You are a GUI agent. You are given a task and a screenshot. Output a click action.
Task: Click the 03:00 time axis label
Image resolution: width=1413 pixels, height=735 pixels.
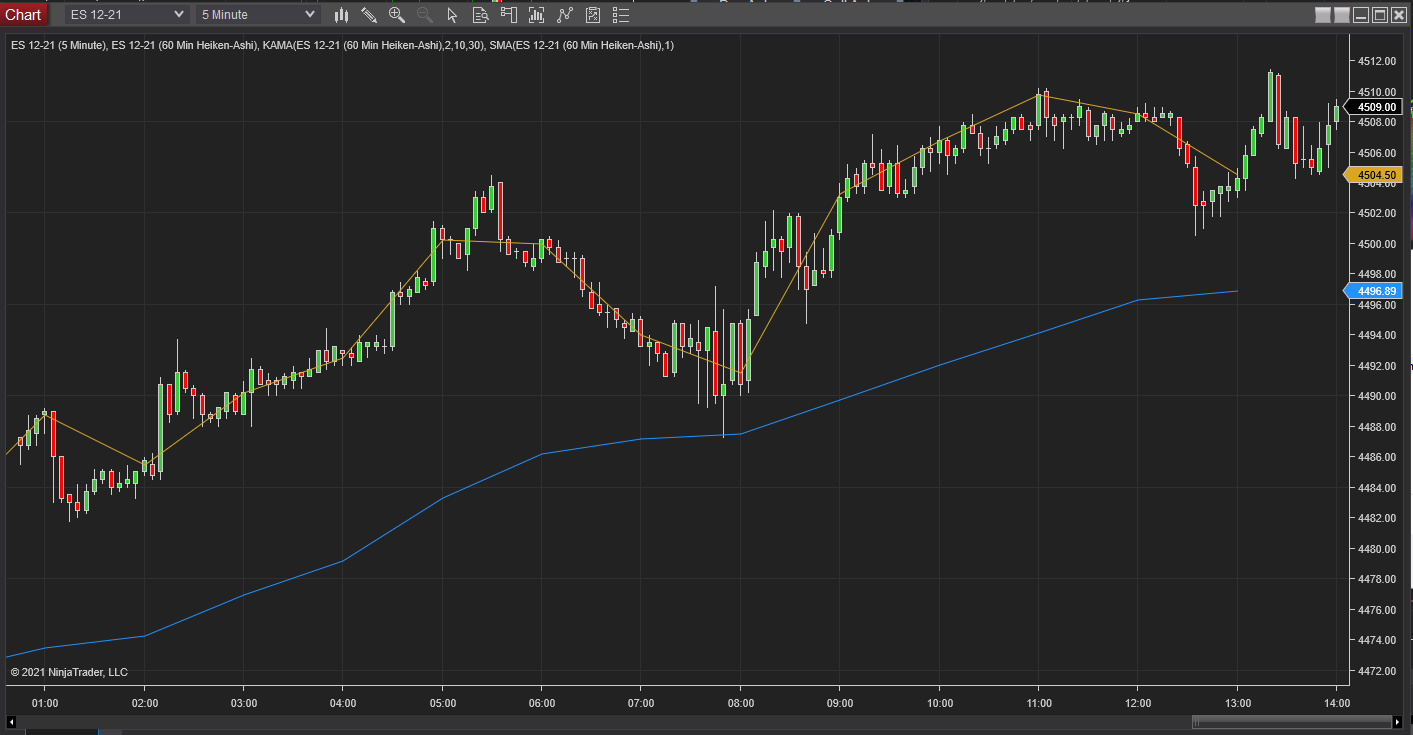244,703
